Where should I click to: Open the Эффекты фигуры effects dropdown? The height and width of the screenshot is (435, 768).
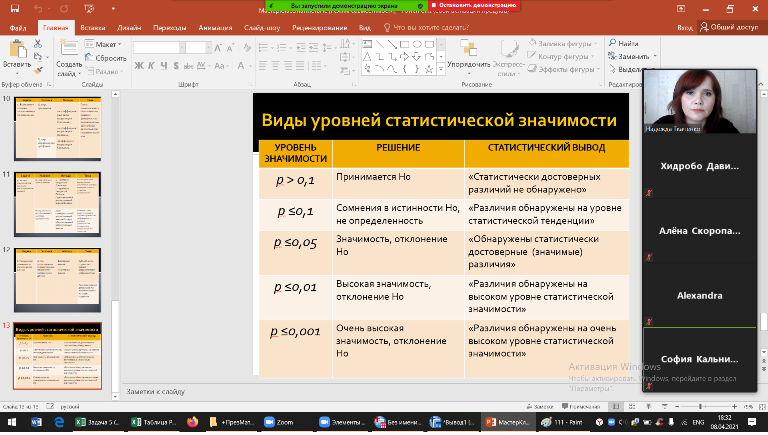tap(570, 70)
